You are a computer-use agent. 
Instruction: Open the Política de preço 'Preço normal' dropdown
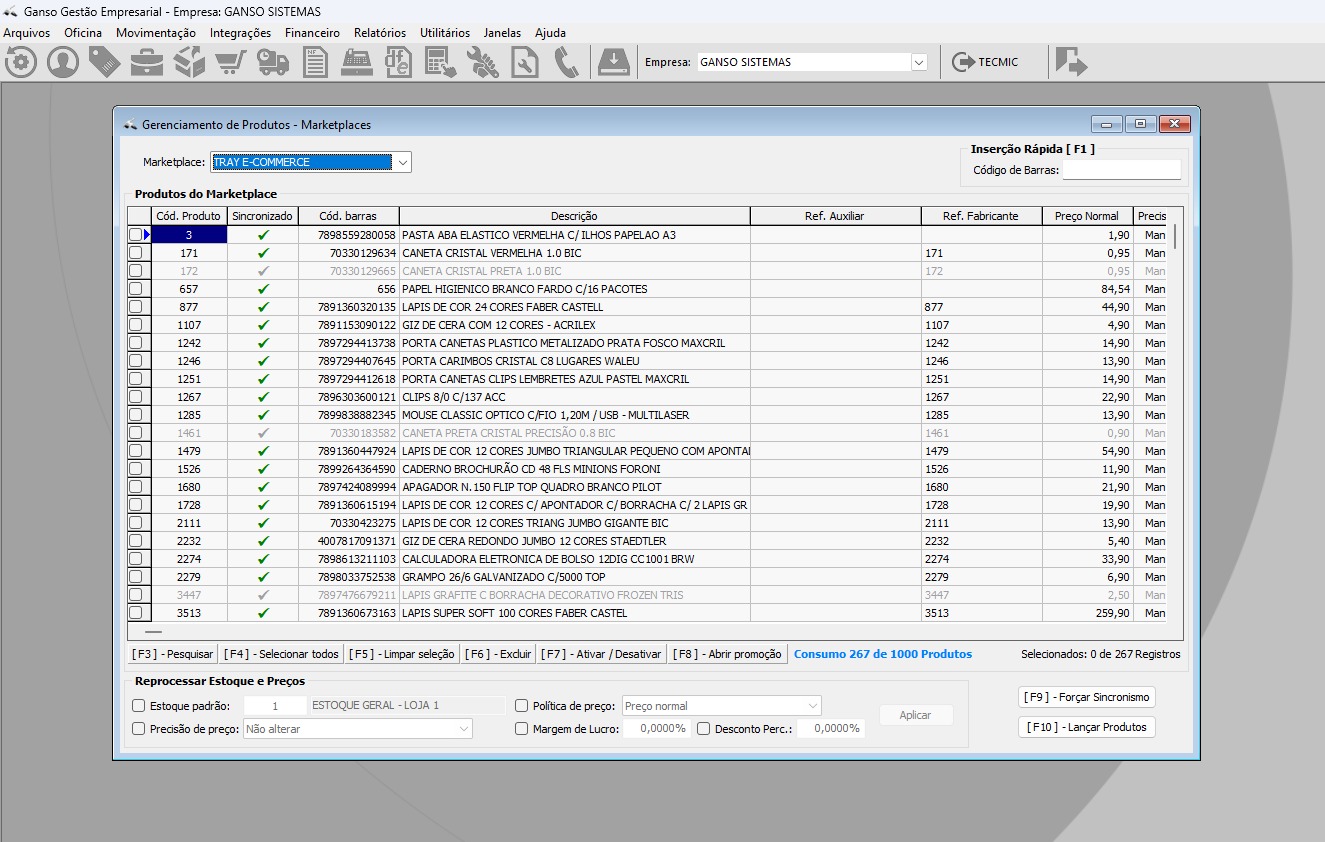(722, 706)
